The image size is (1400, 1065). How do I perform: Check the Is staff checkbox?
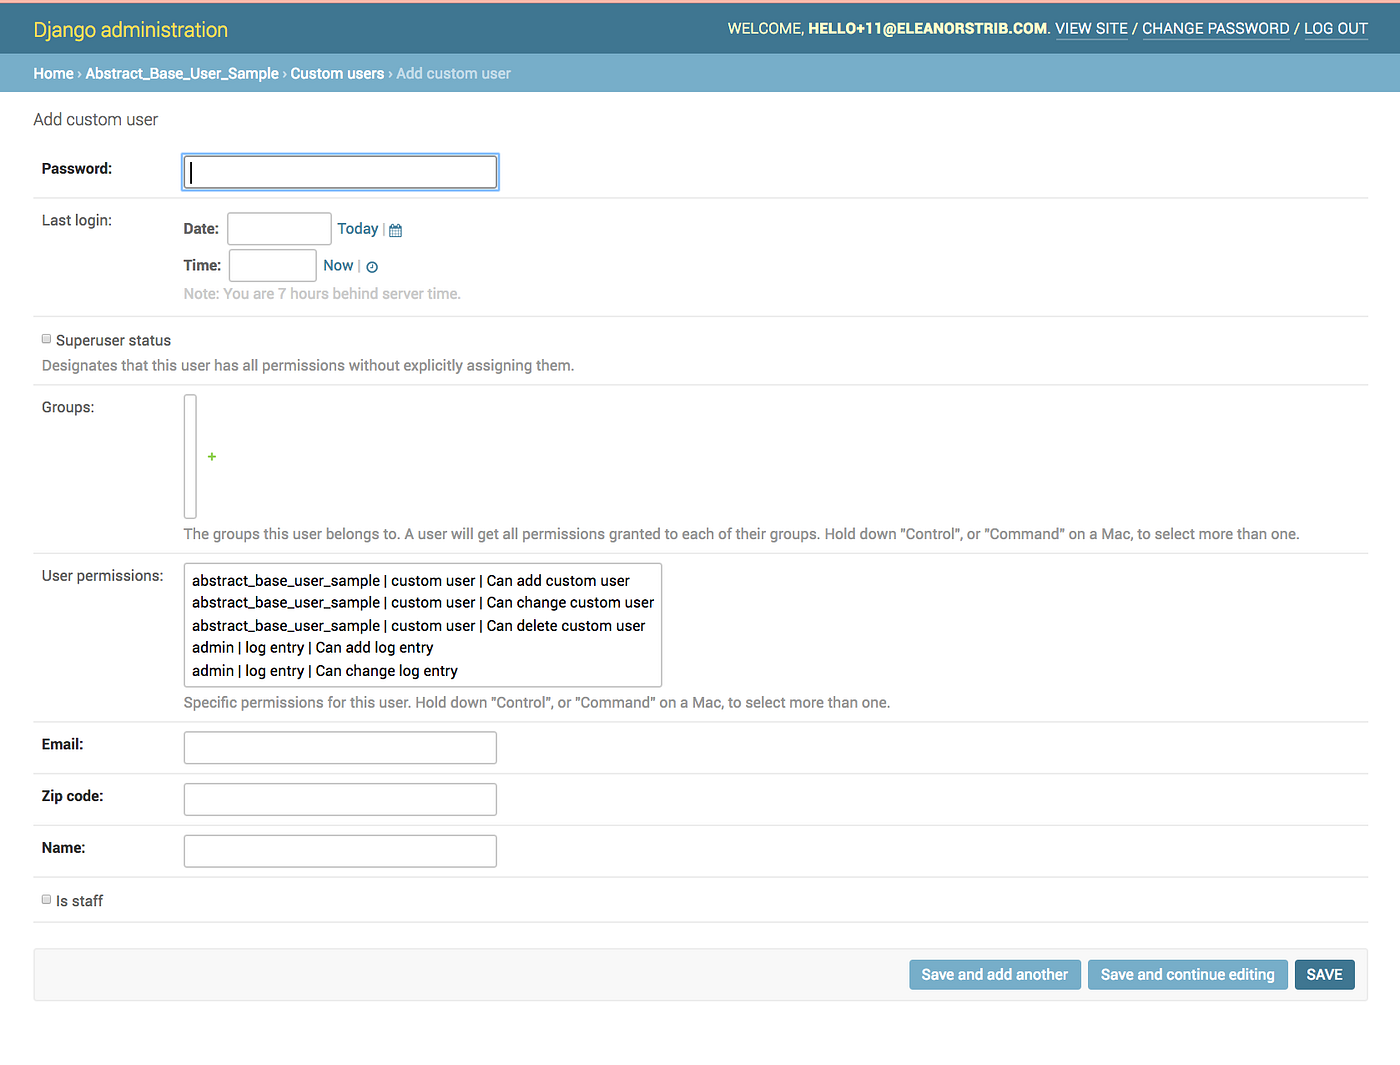point(46,899)
